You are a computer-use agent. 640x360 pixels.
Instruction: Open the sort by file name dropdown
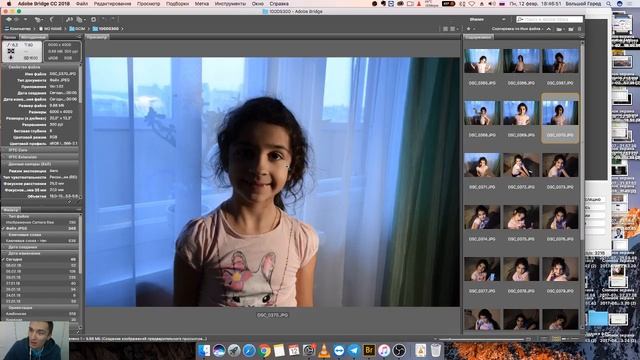(x=517, y=29)
